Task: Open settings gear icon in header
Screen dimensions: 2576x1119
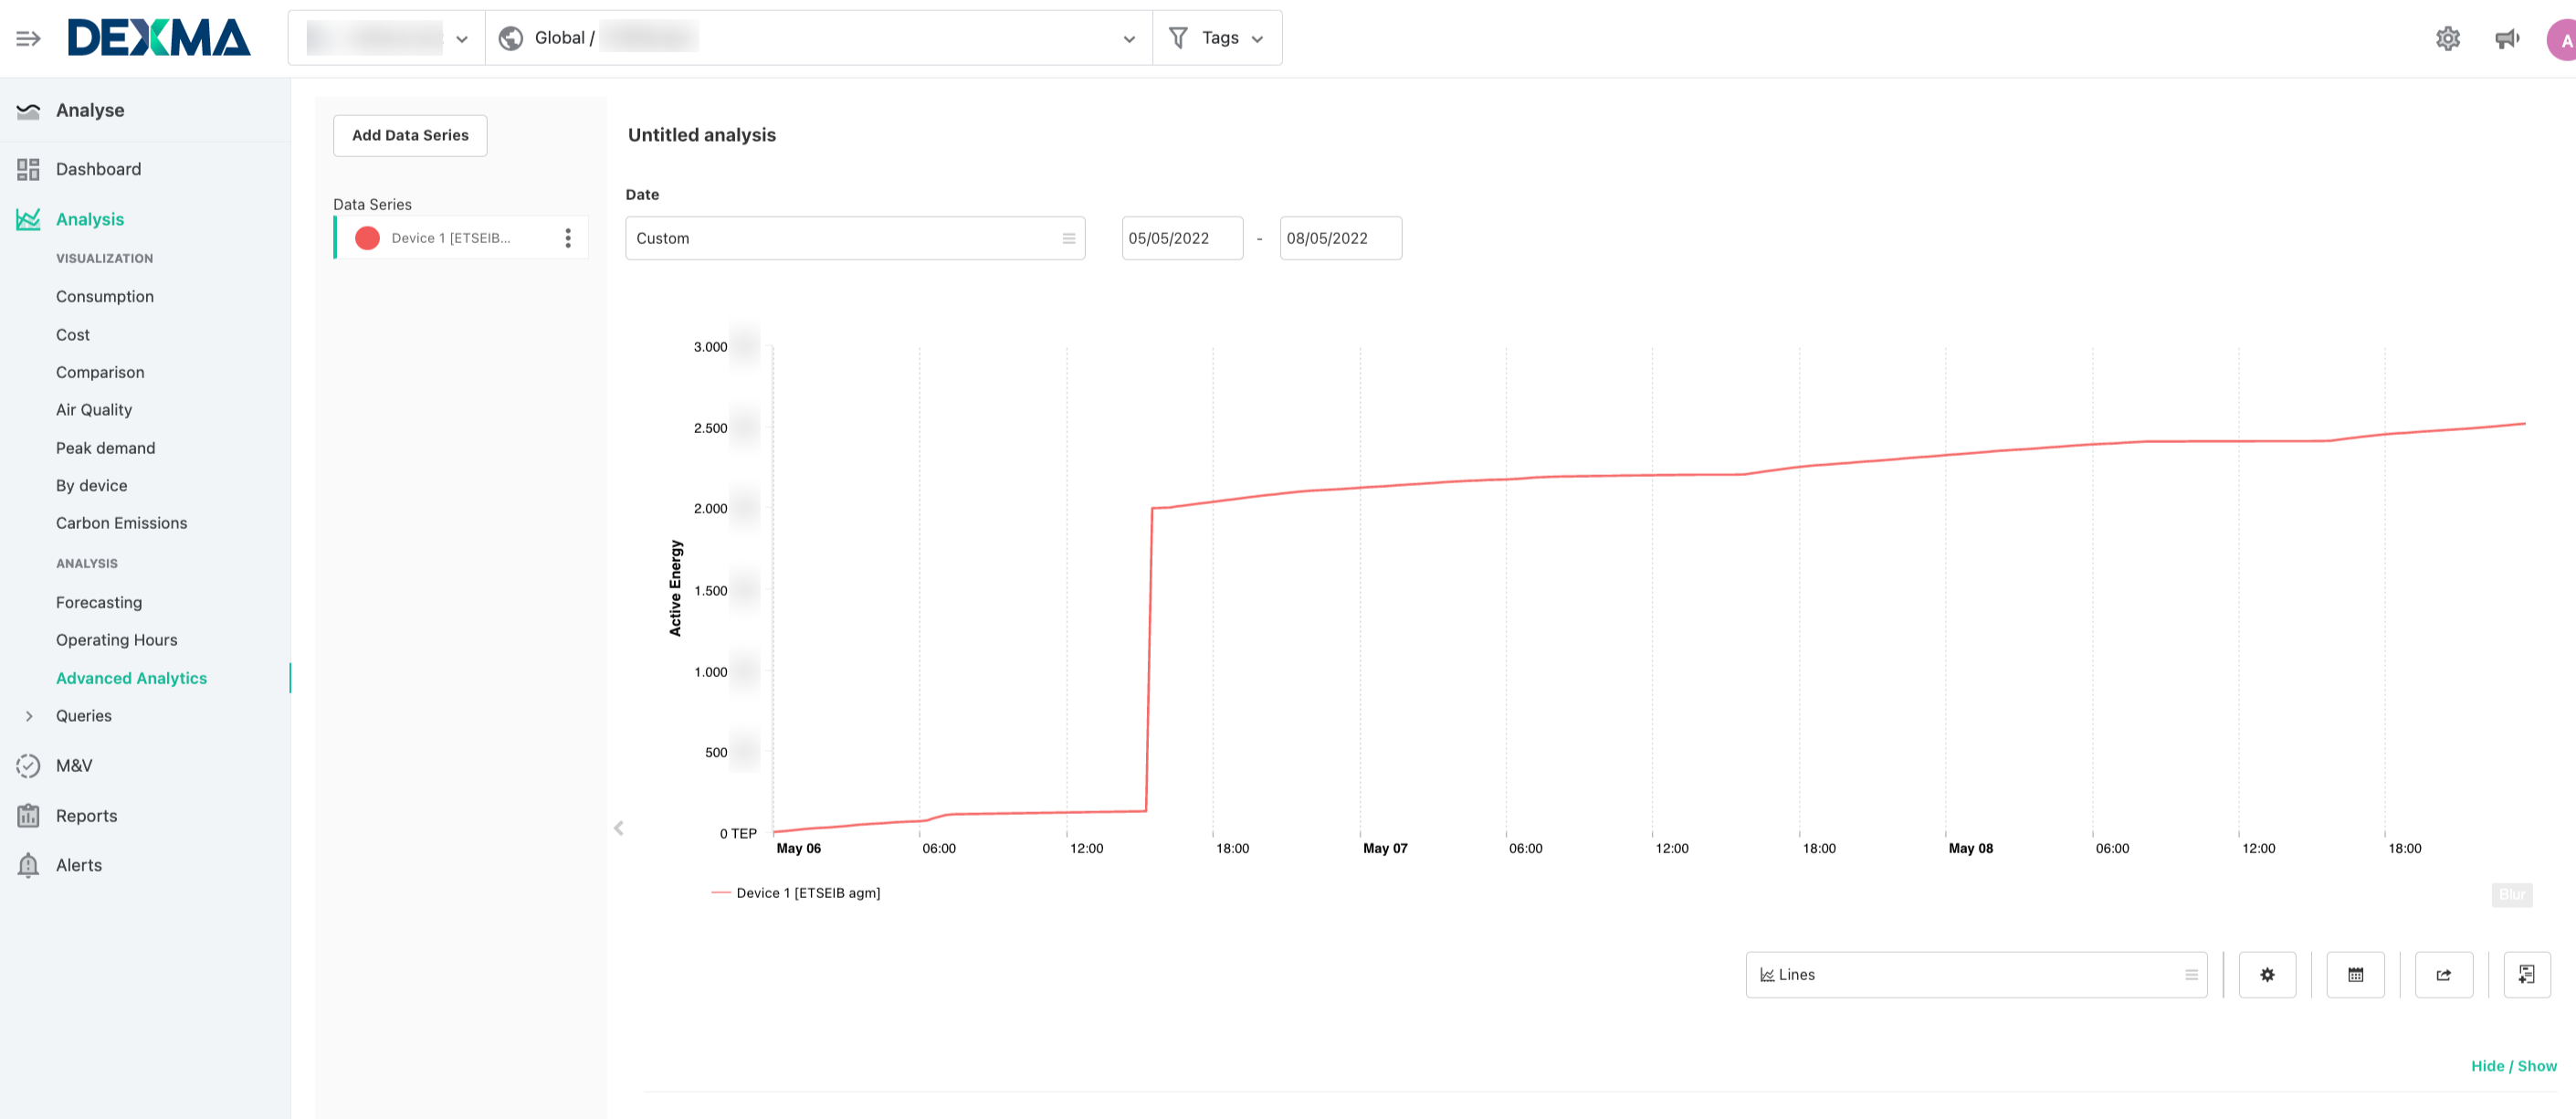Action: (x=2447, y=39)
